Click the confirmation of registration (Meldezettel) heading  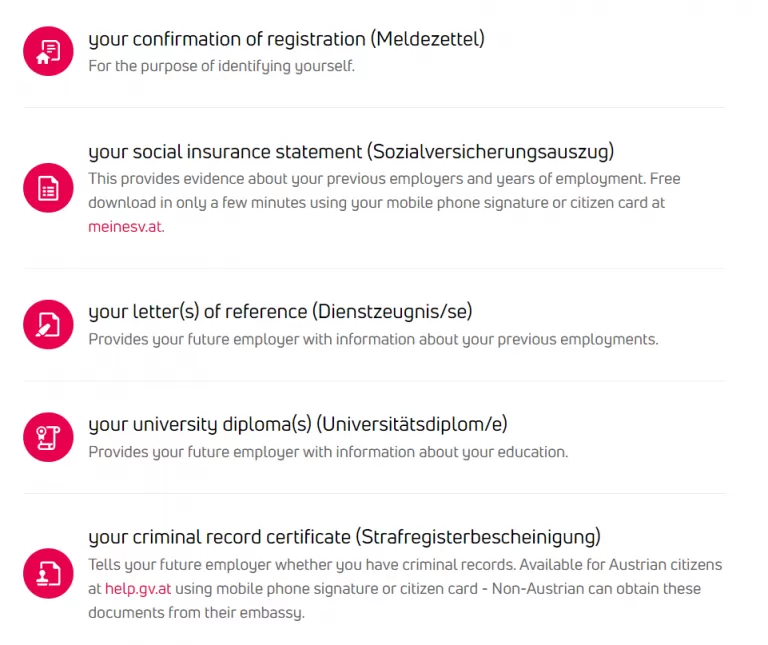point(286,40)
